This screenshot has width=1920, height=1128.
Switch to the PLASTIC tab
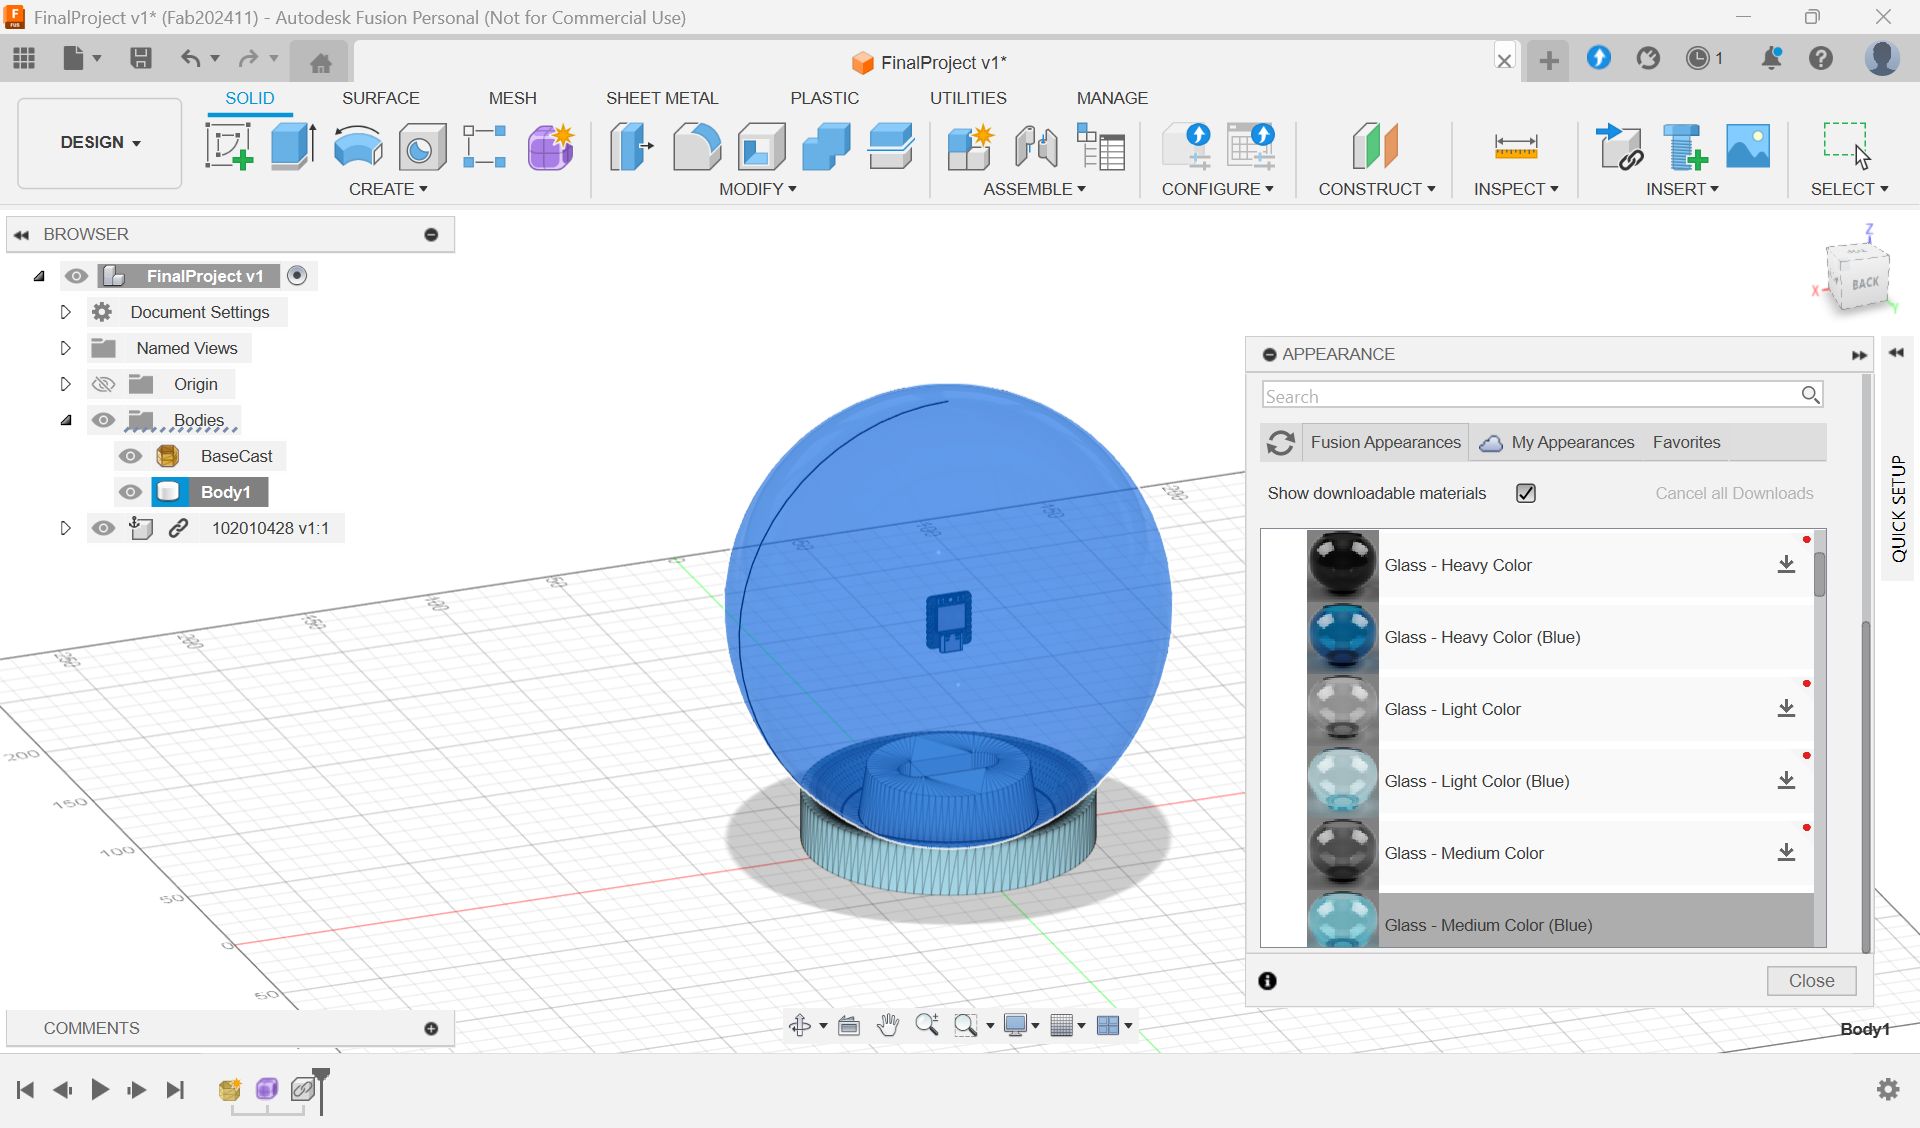824,98
